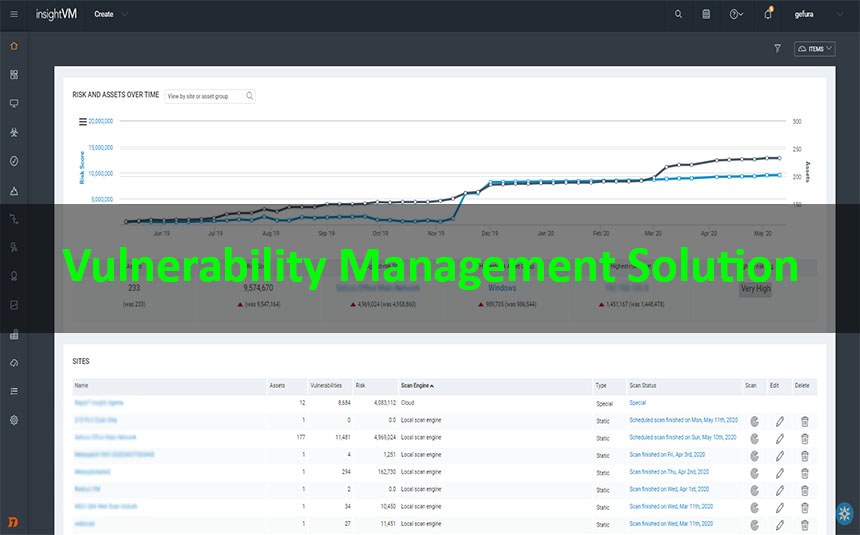This screenshot has height=535, width=860.
Task: Edit the site scanned May 10th 2020
Action: (780, 439)
